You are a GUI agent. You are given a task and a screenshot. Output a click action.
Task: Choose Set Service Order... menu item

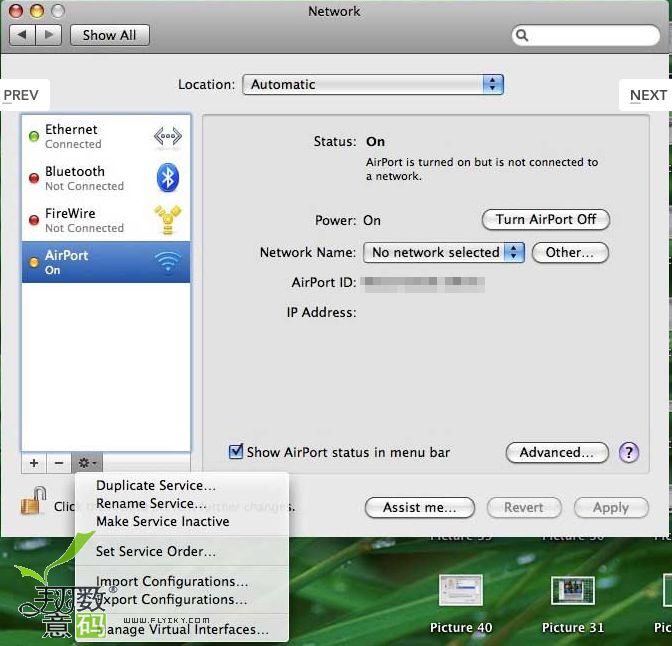point(182,551)
